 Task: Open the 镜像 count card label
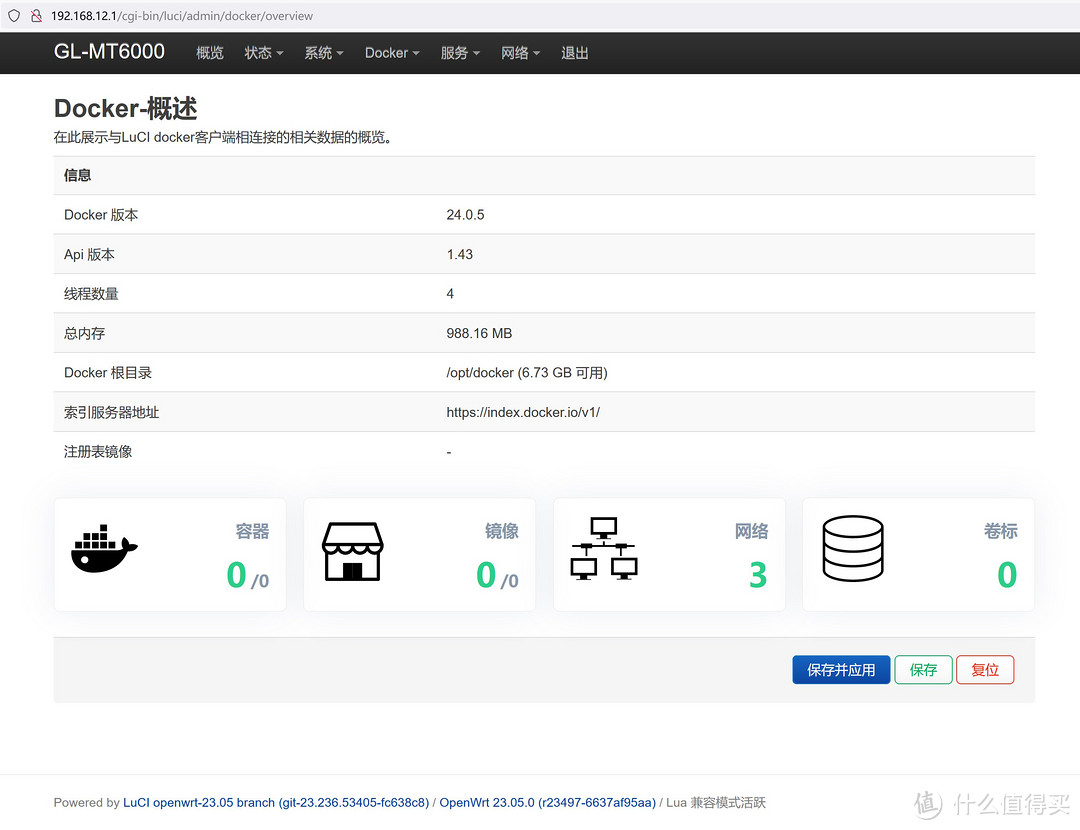(x=501, y=531)
